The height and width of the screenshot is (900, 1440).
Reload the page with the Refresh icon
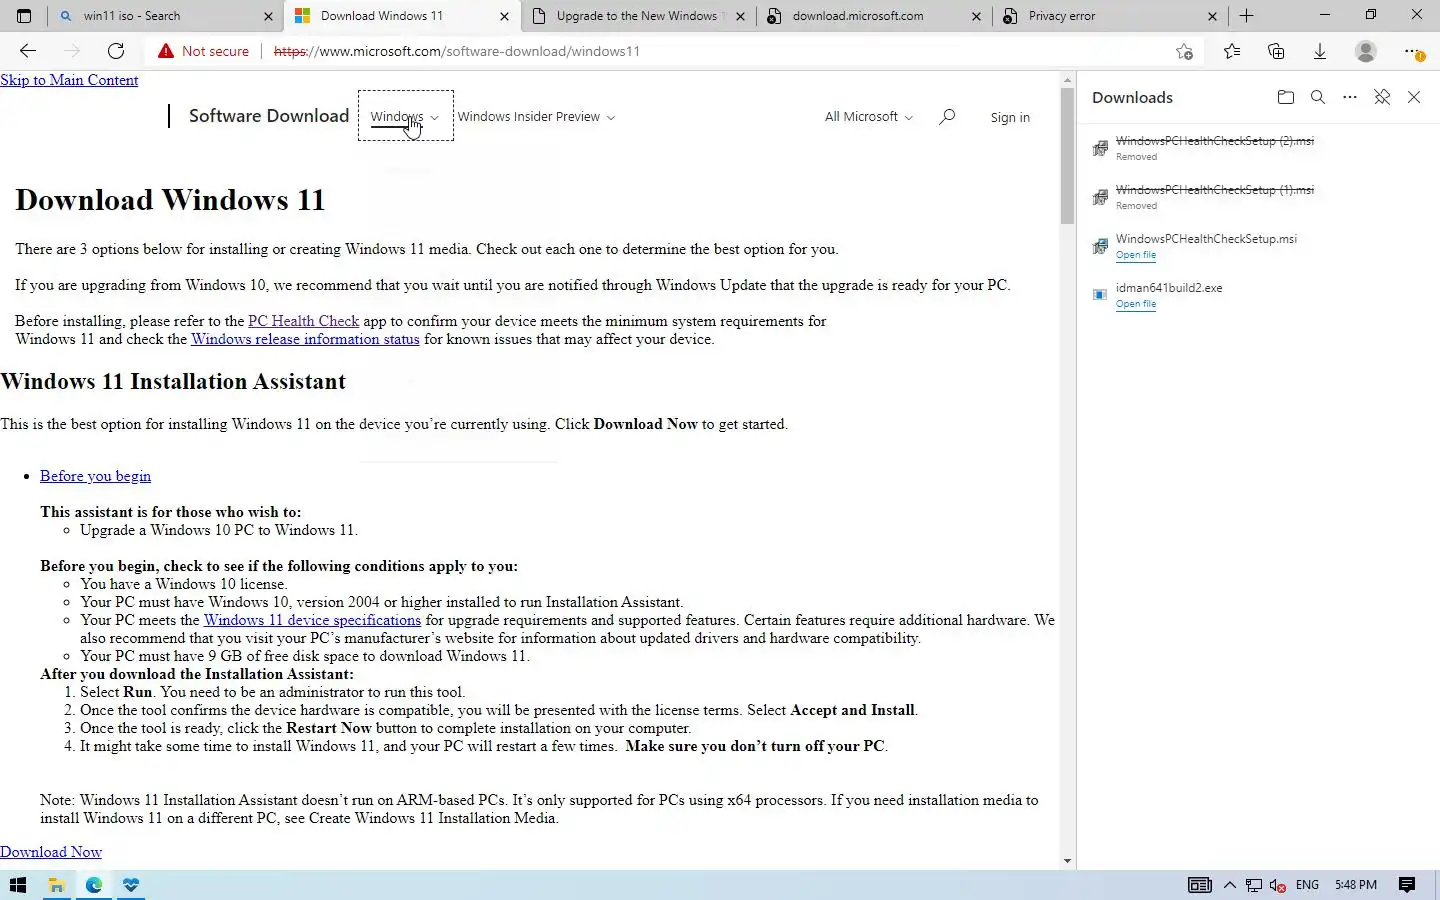click(116, 51)
